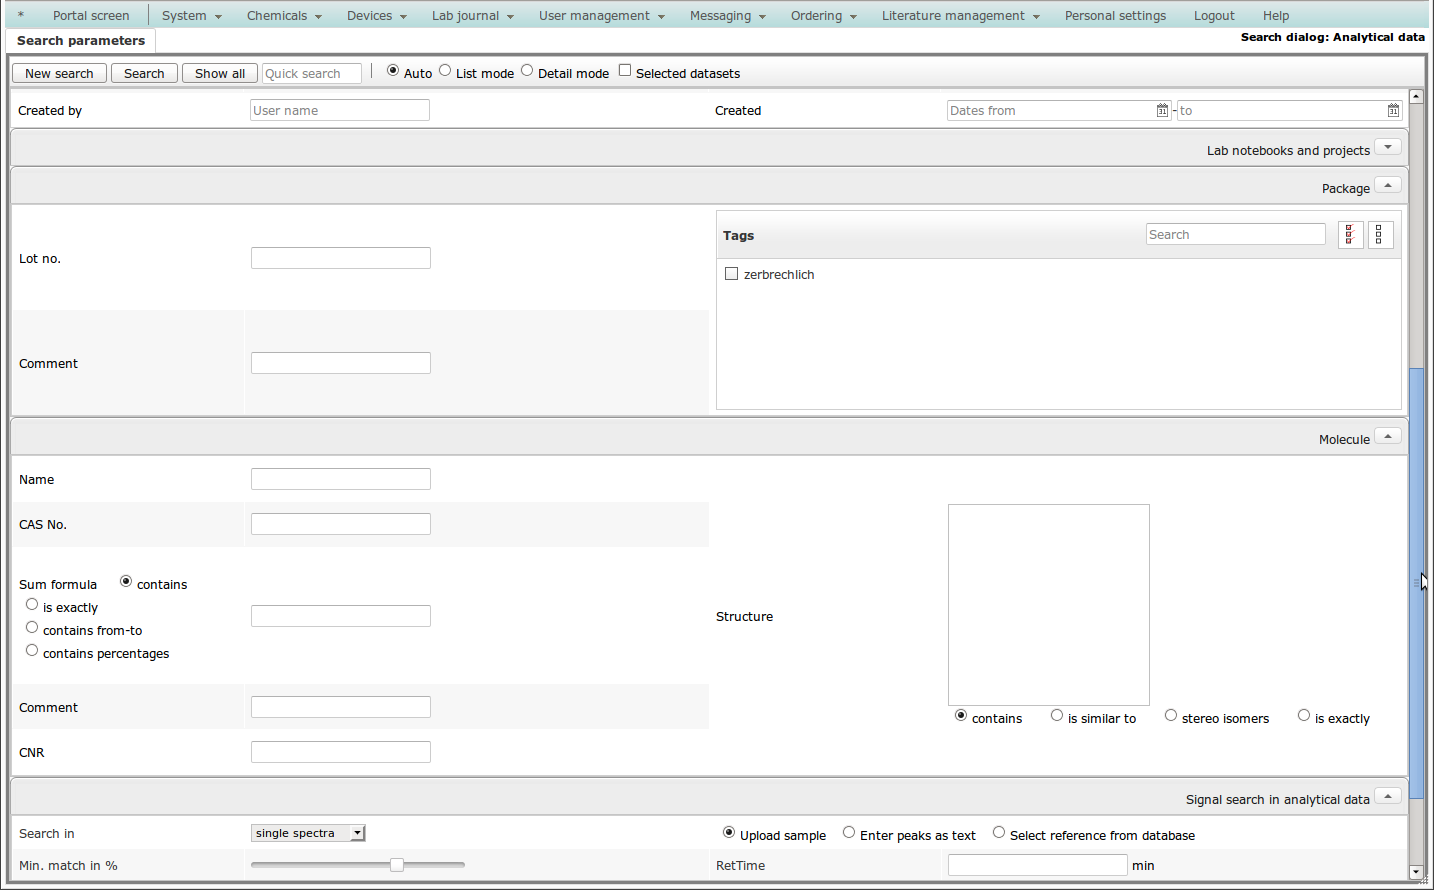1434x890 pixels.
Task: Collapse the Molecule section
Action: click(x=1387, y=437)
